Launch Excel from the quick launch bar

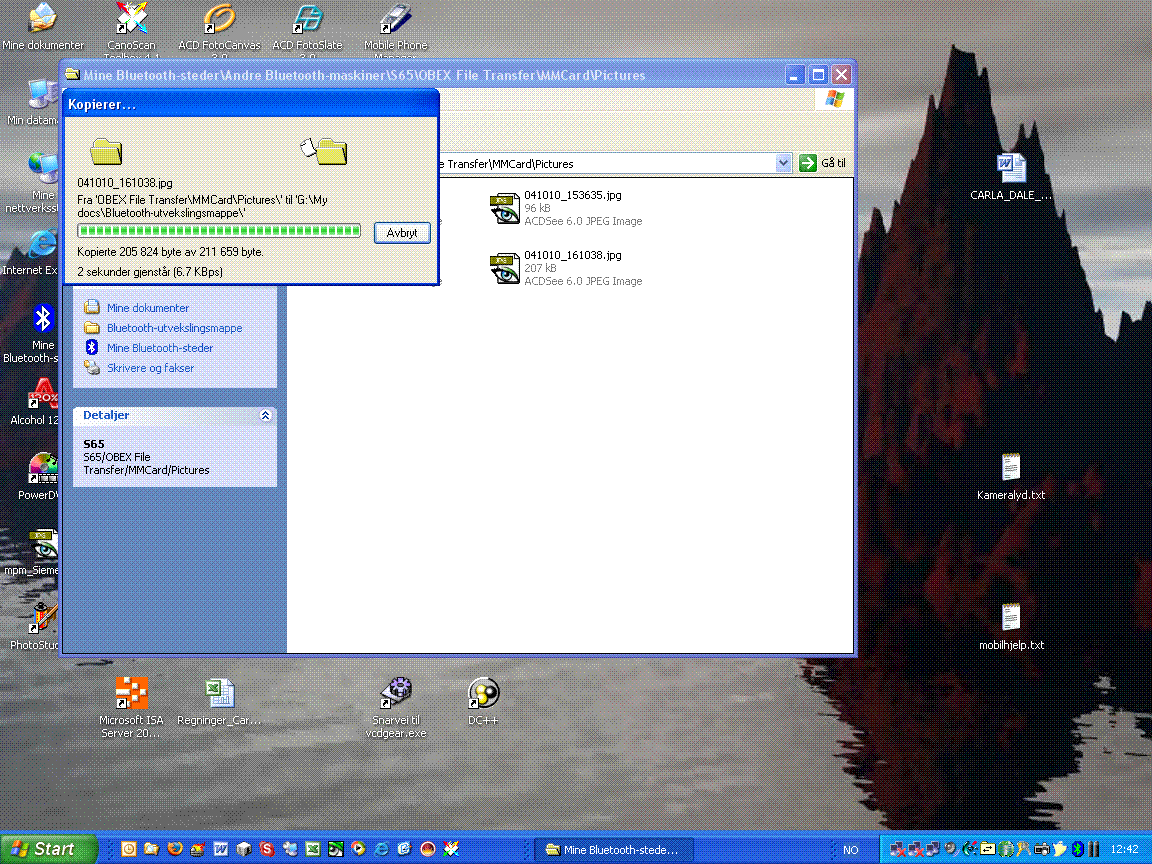point(313,849)
